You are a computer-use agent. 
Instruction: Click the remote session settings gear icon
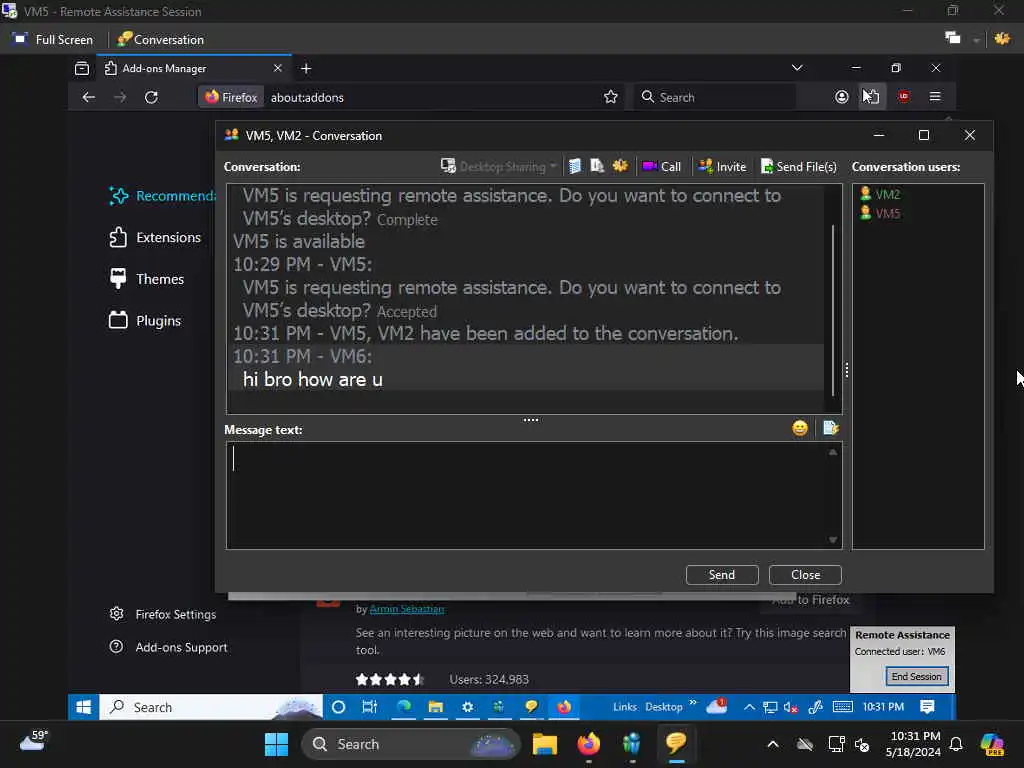pyautogui.click(x=1002, y=39)
